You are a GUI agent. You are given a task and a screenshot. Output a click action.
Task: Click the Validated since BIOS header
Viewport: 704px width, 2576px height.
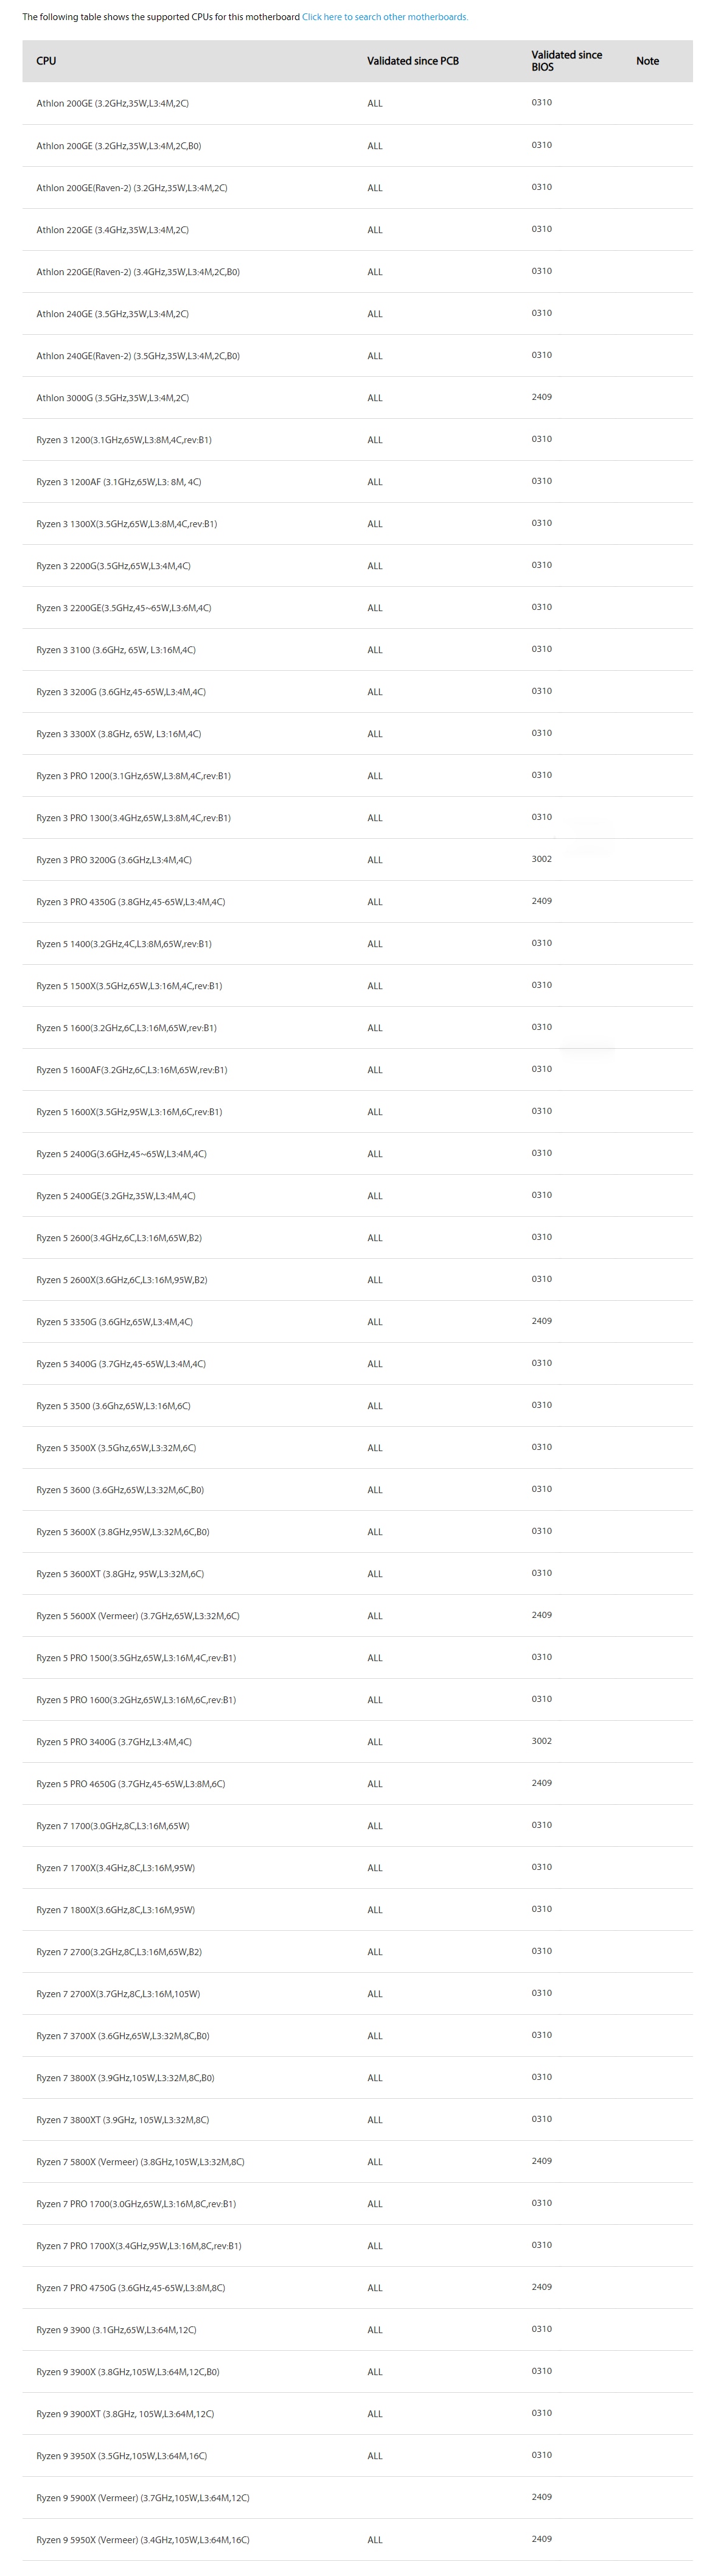(567, 61)
